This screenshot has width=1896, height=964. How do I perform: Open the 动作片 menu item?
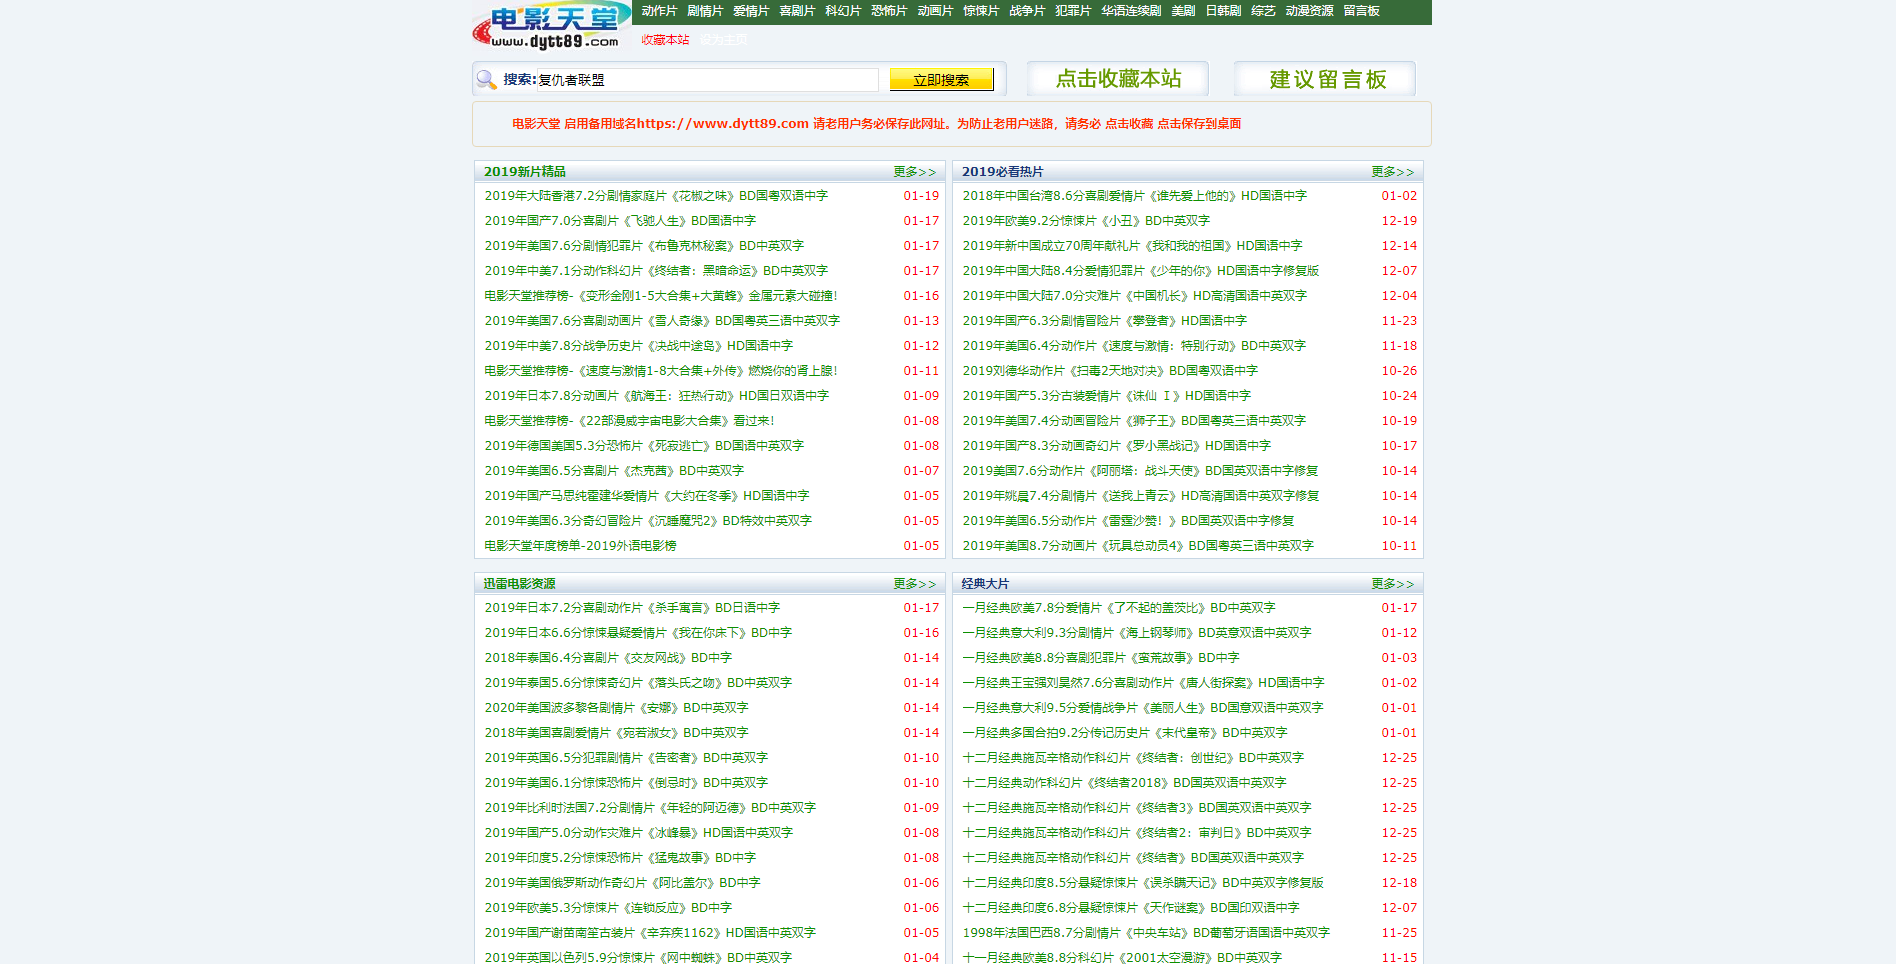pos(659,11)
